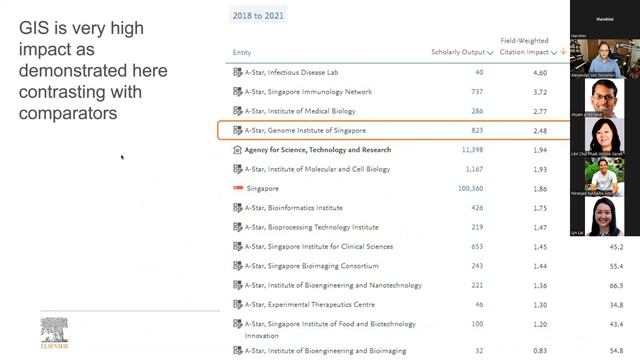This screenshot has width=640, height=360.
Task: Click scholarly output value 426
Action: [x=477, y=208]
